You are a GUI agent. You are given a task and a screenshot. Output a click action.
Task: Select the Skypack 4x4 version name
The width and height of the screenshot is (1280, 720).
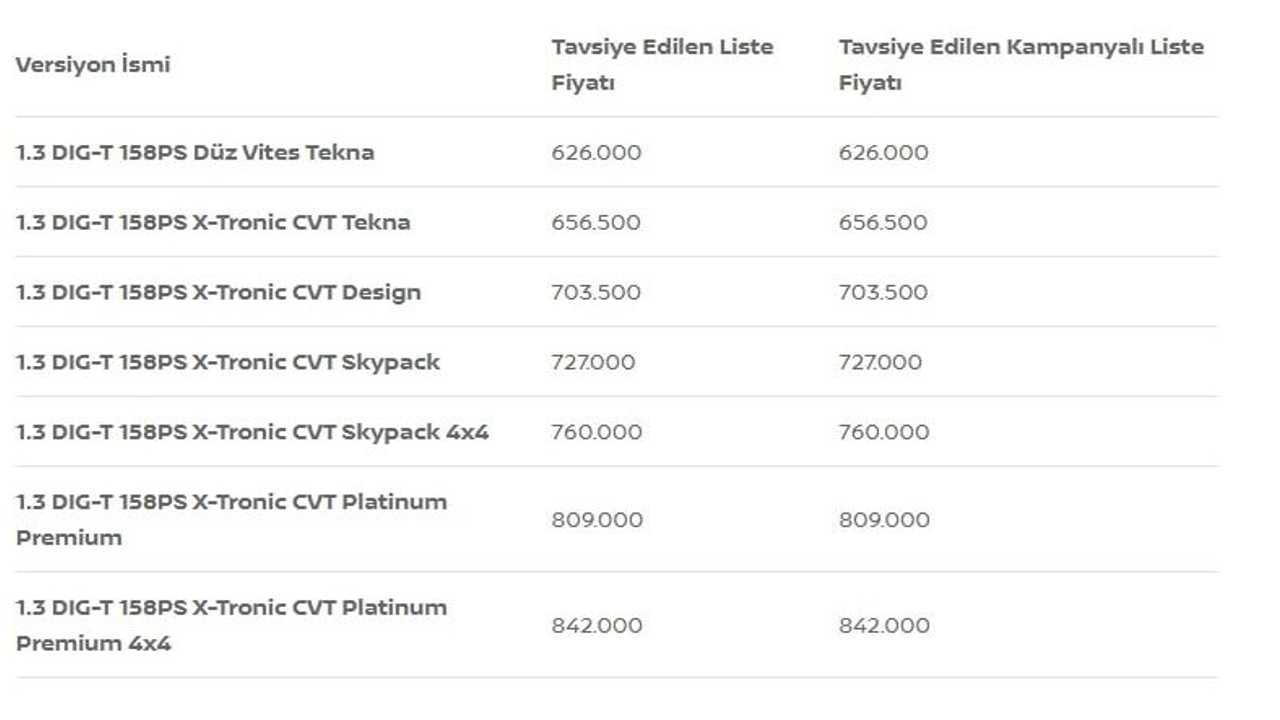tap(252, 432)
